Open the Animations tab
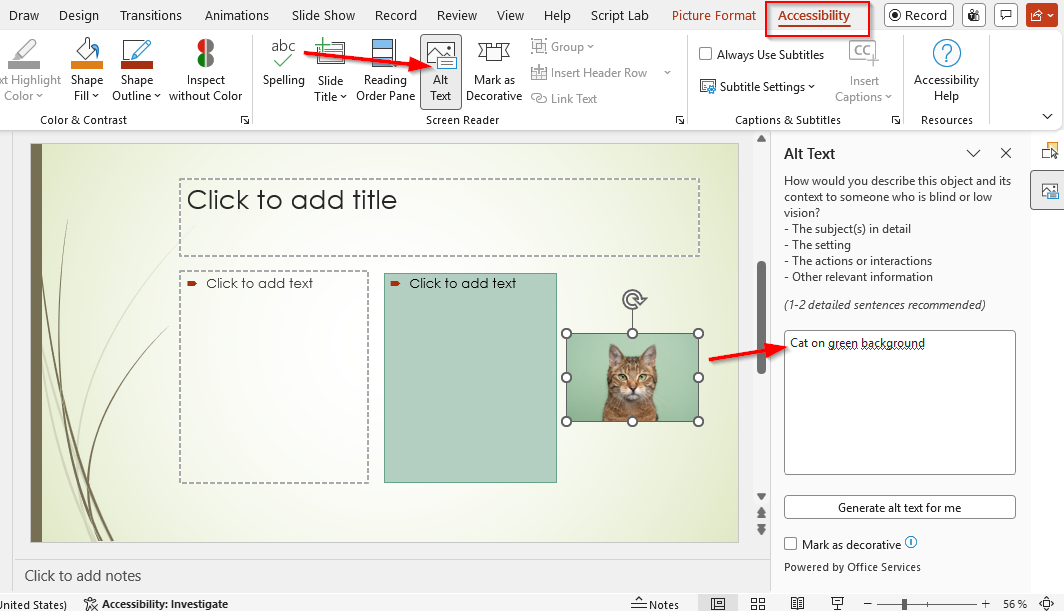 237,15
